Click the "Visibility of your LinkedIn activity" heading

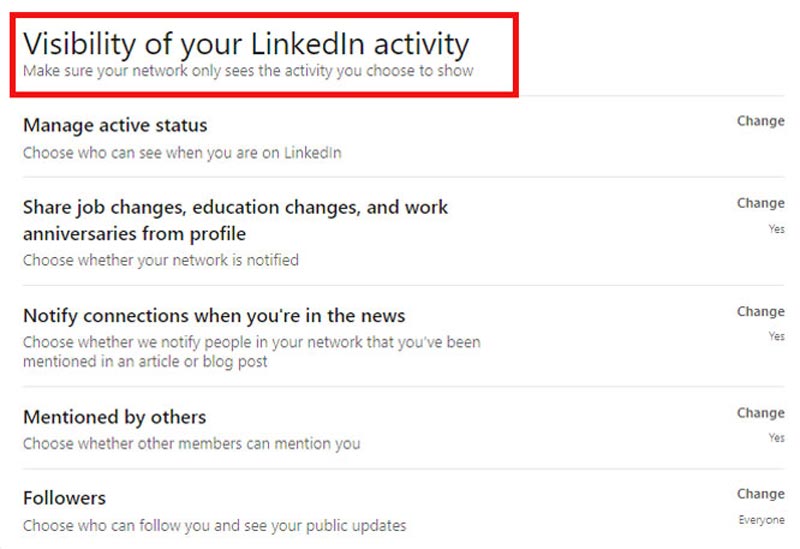246,44
